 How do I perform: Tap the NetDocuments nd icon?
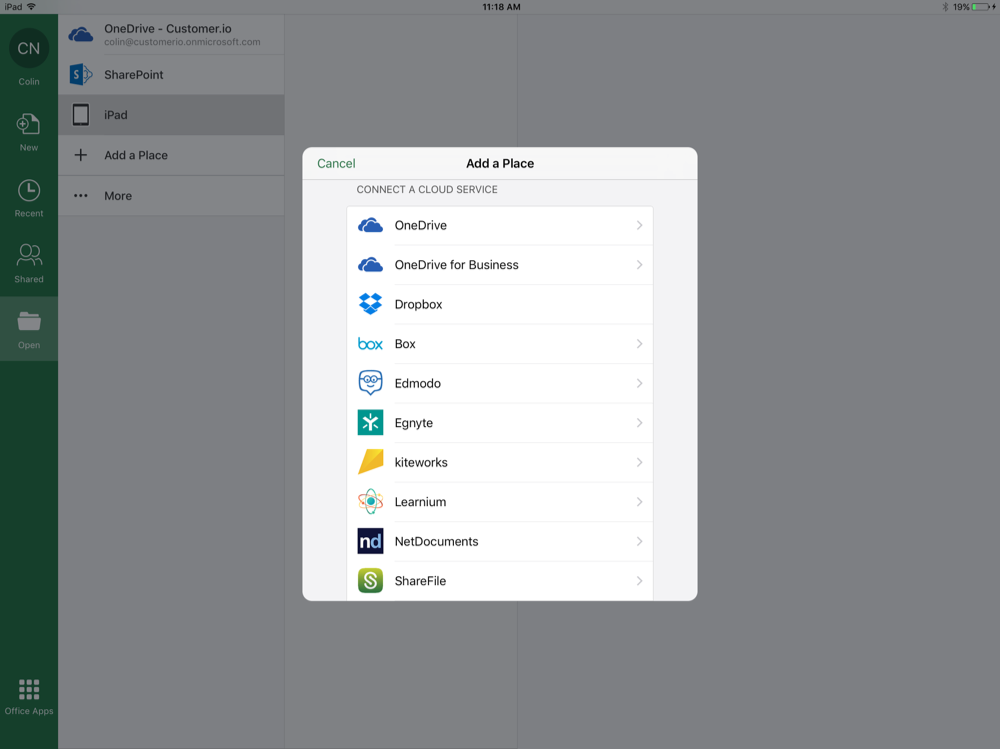(x=370, y=541)
